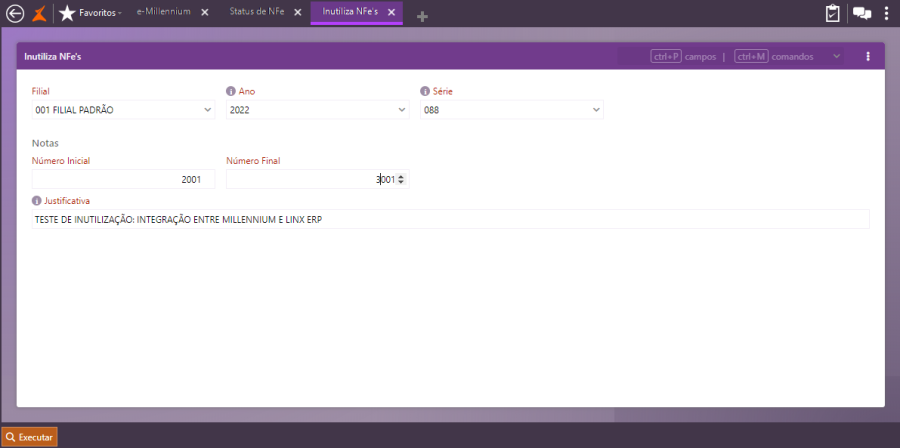
Task: Click the Justificativa text field
Action: point(451,219)
